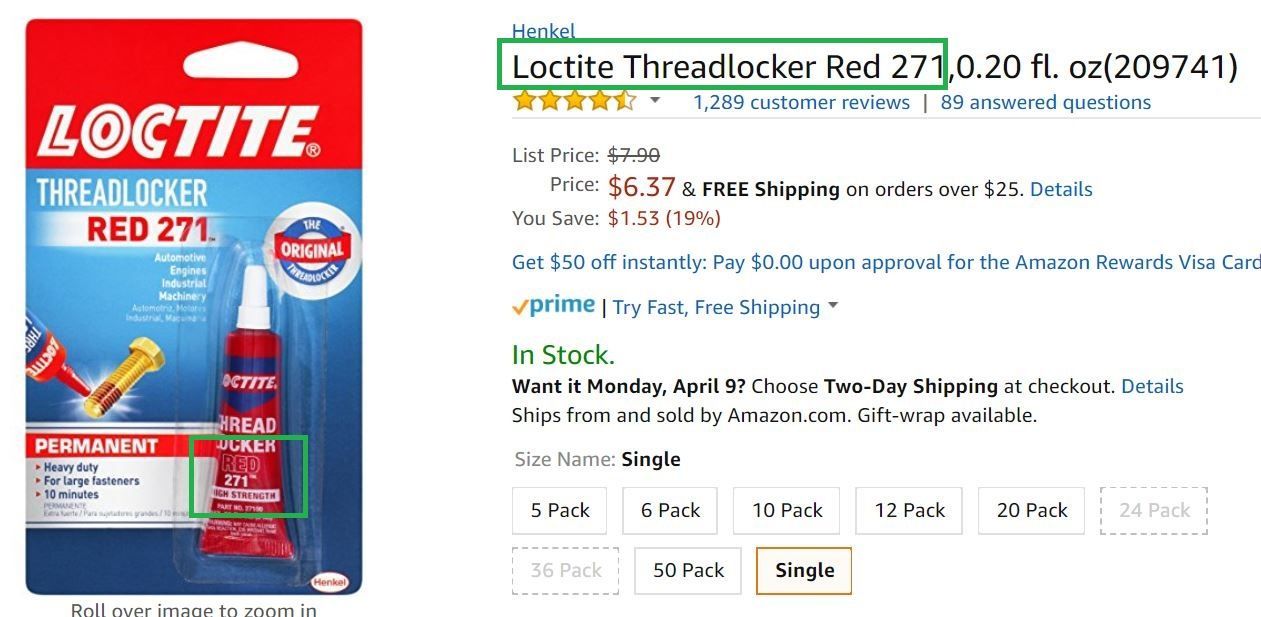Open the star rating breakdown arrow
The height and width of the screenshot is (617, 1261).
[x=655, y=101]
